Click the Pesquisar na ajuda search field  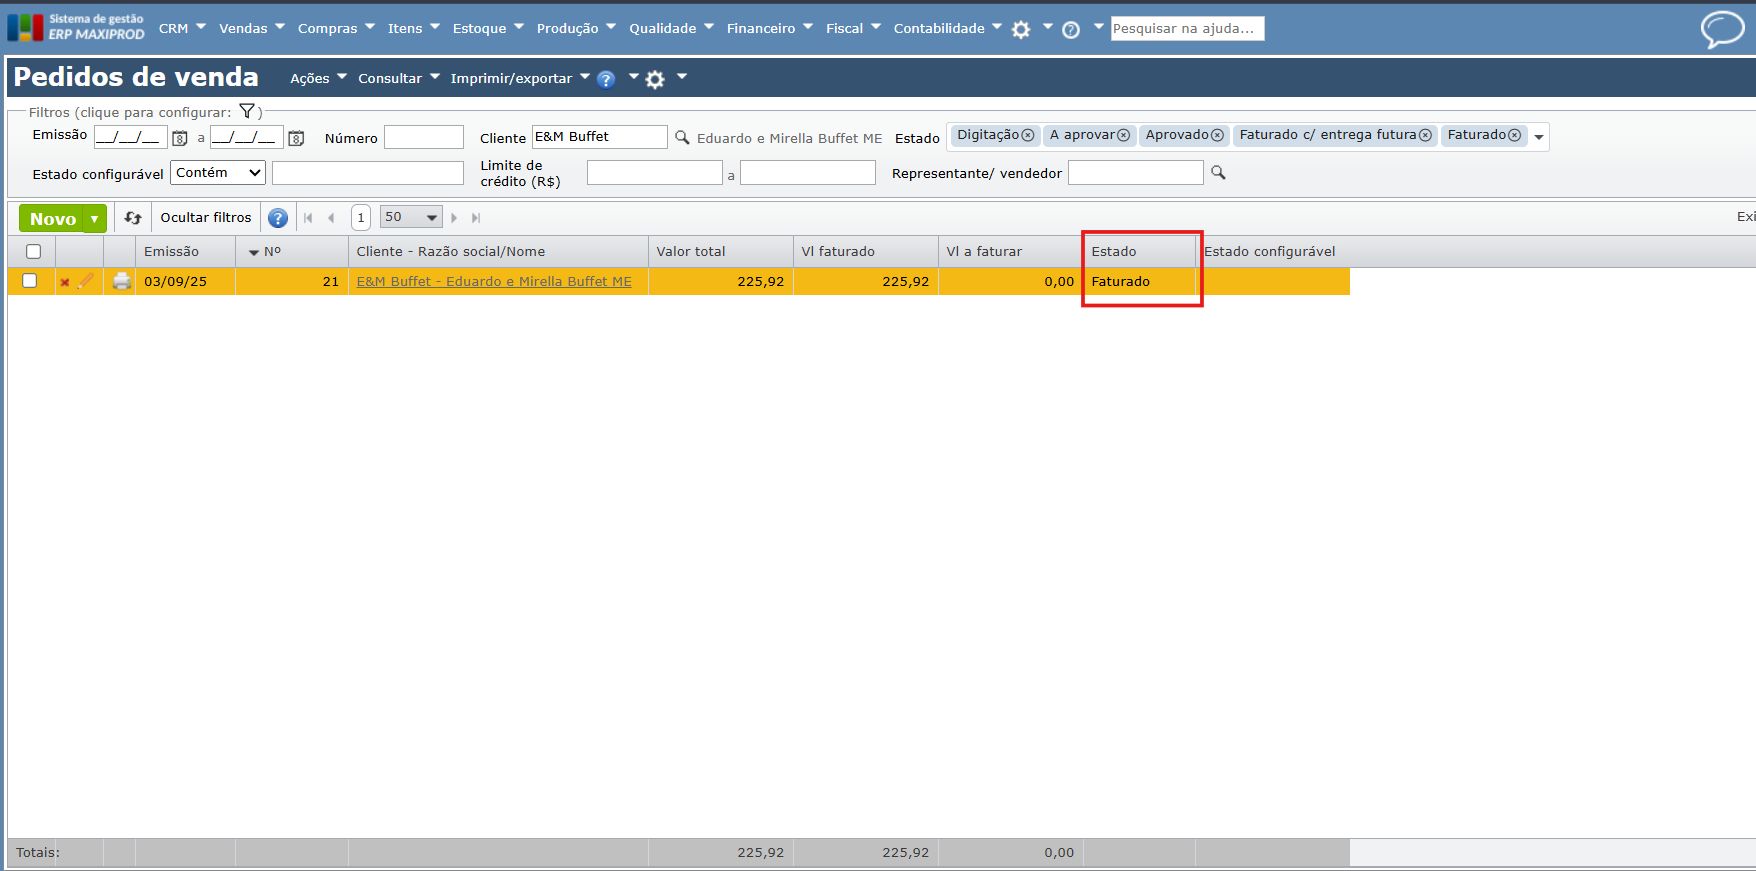(1187, 28)
